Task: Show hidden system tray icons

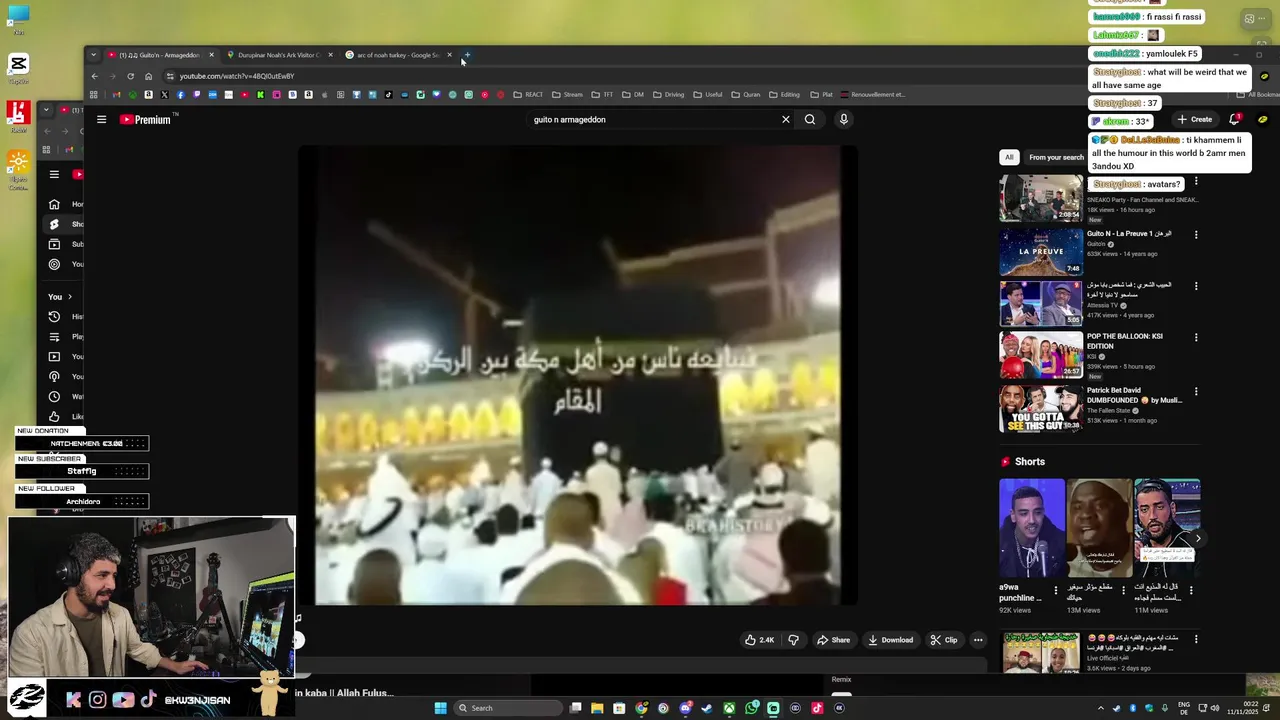Action: pyautogui.click(x=1101, y=708)
